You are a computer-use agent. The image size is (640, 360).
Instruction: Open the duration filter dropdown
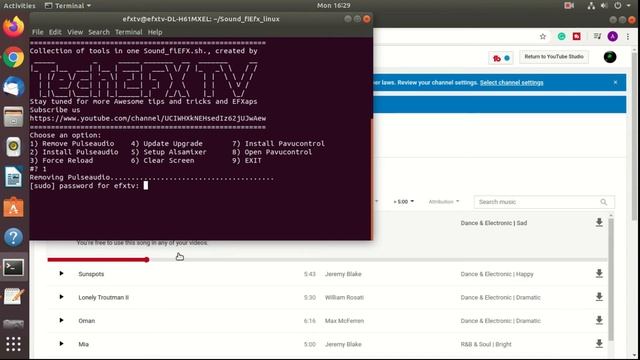pos(403,202)
